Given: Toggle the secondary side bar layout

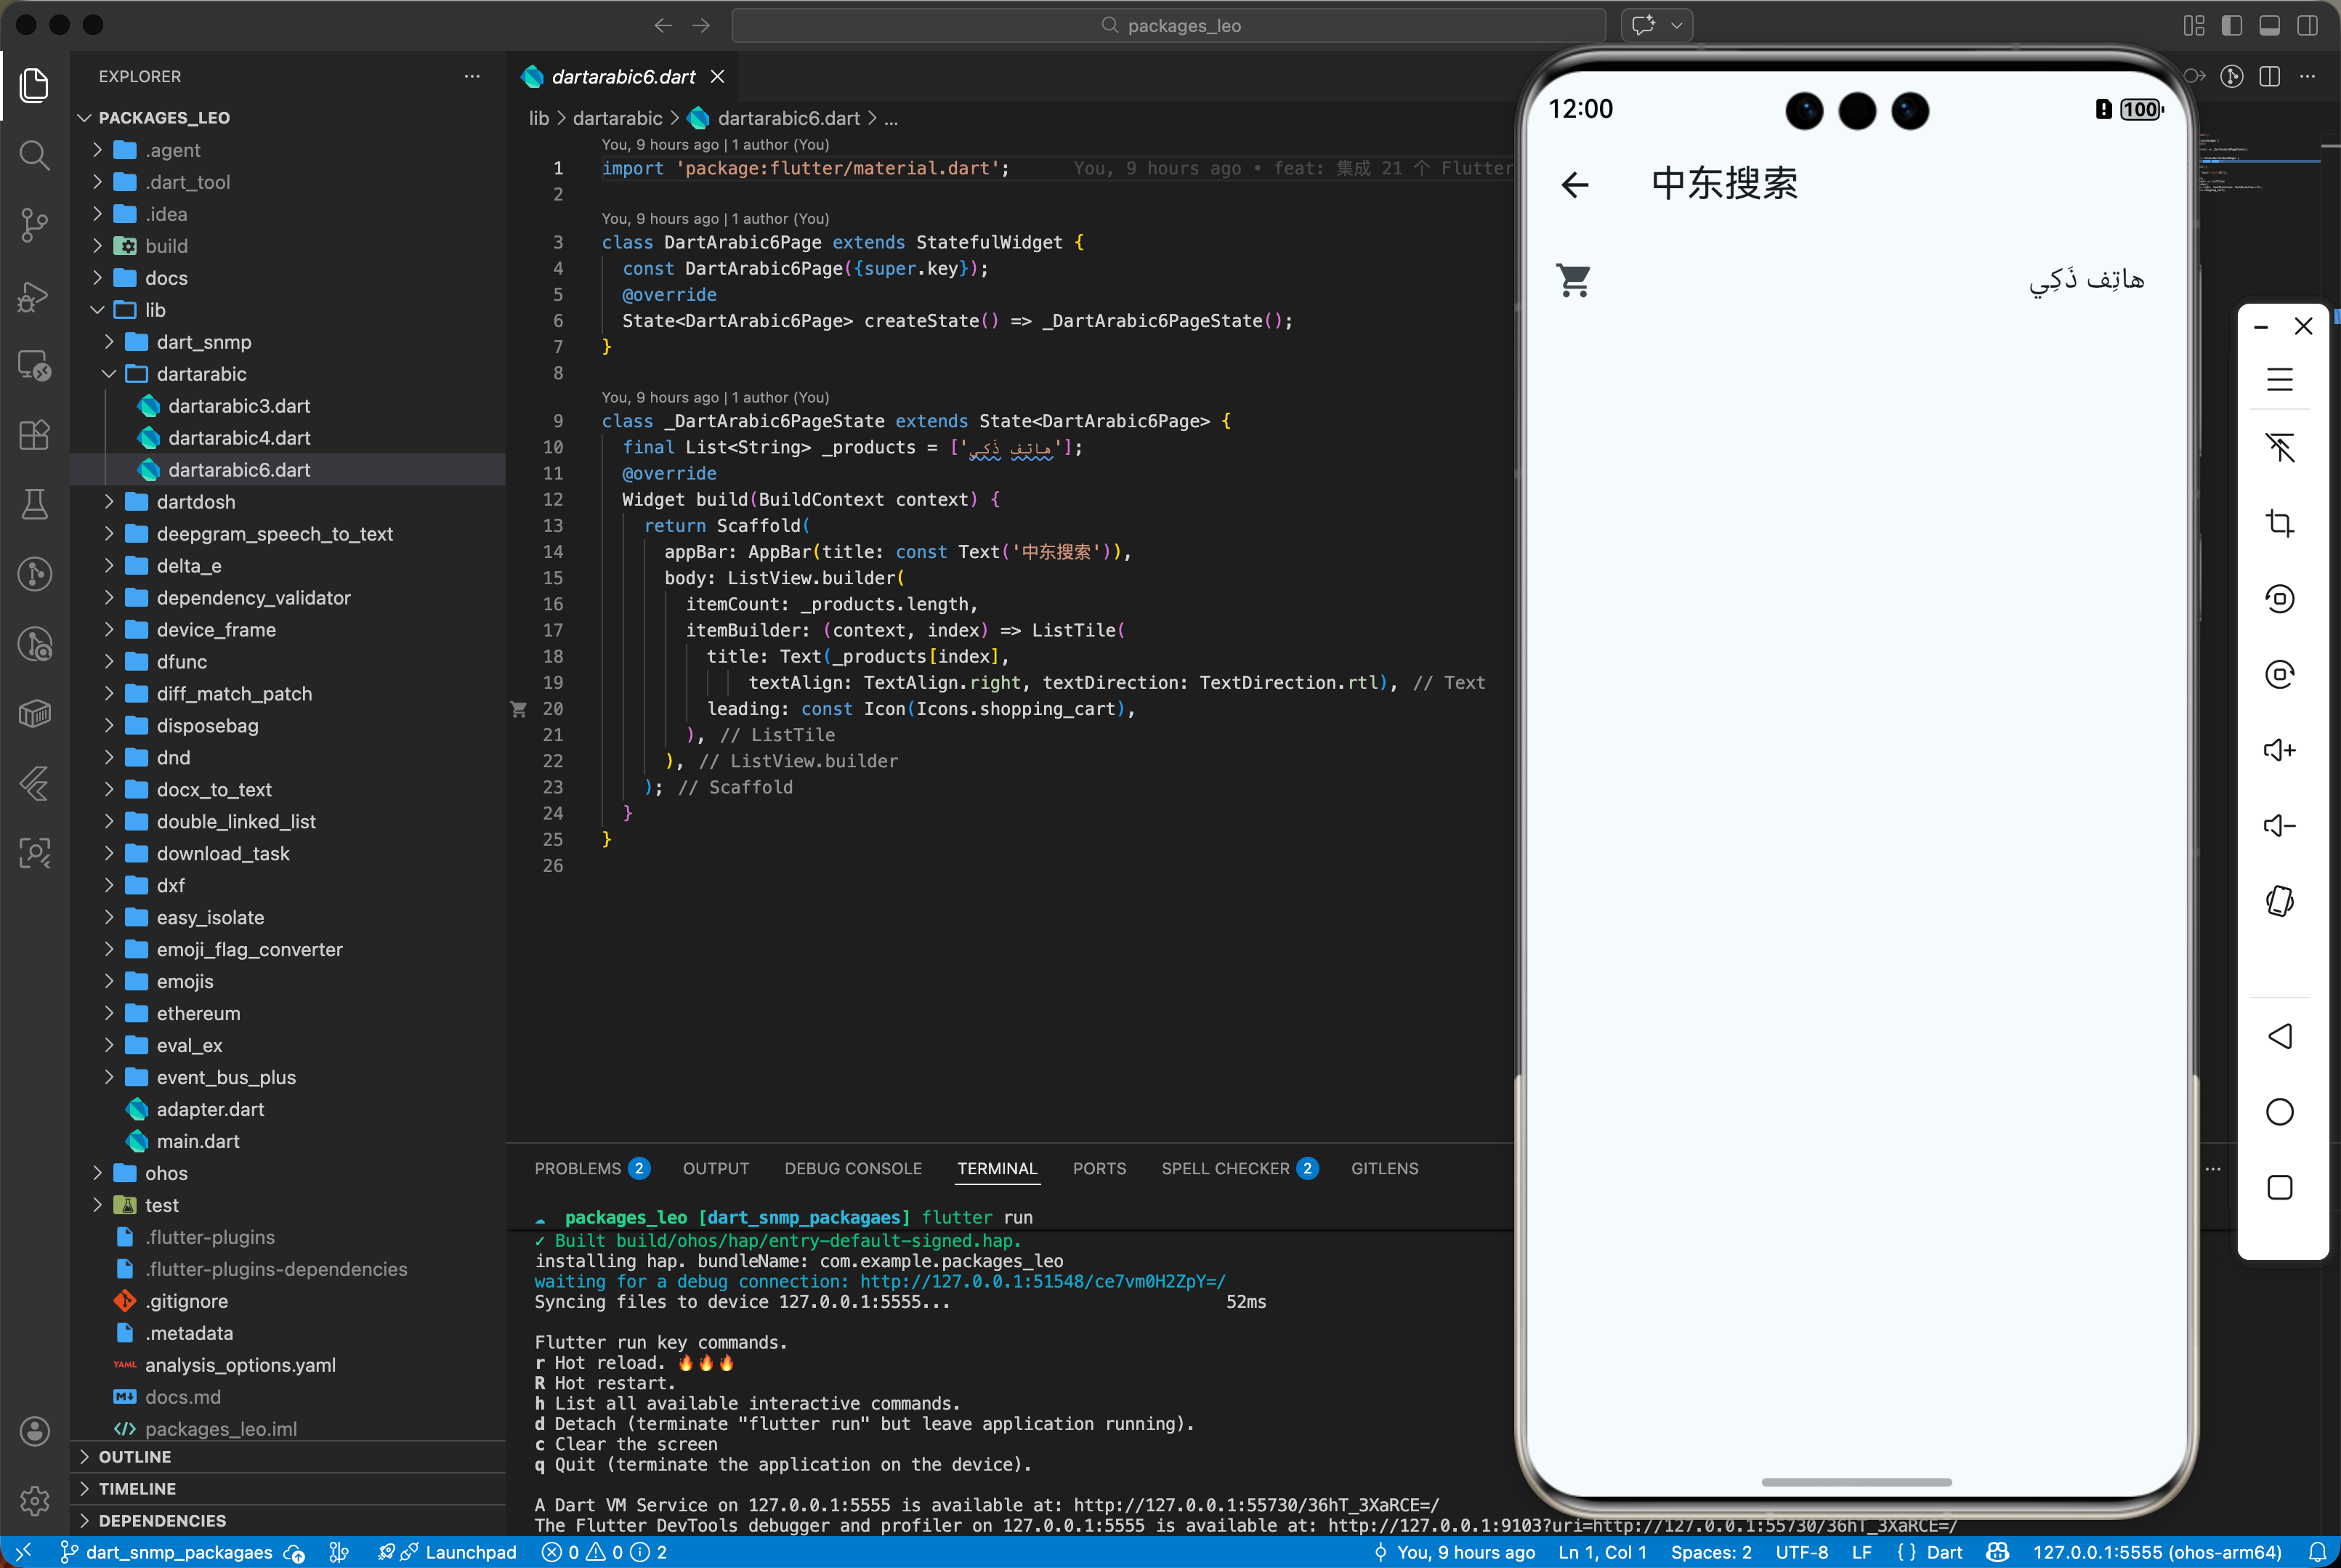Looking at the screenshot, I should click(x=2307, y=25).
